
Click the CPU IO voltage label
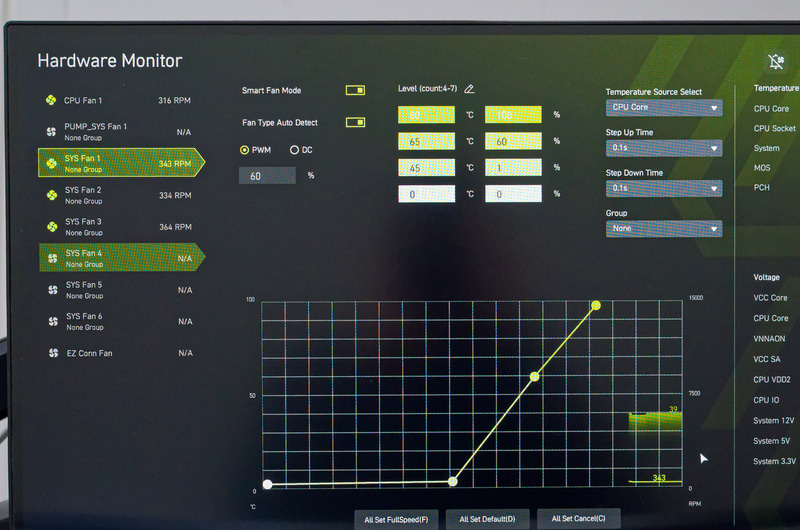point(766,400)
